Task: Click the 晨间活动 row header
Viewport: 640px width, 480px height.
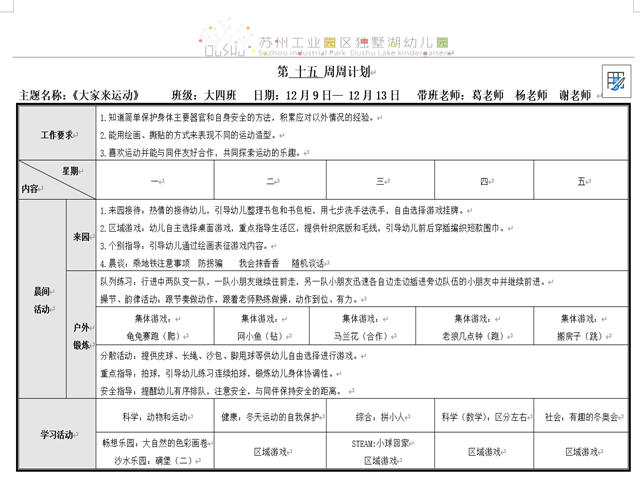Action: pyautogui.click(x=42, y=300)
